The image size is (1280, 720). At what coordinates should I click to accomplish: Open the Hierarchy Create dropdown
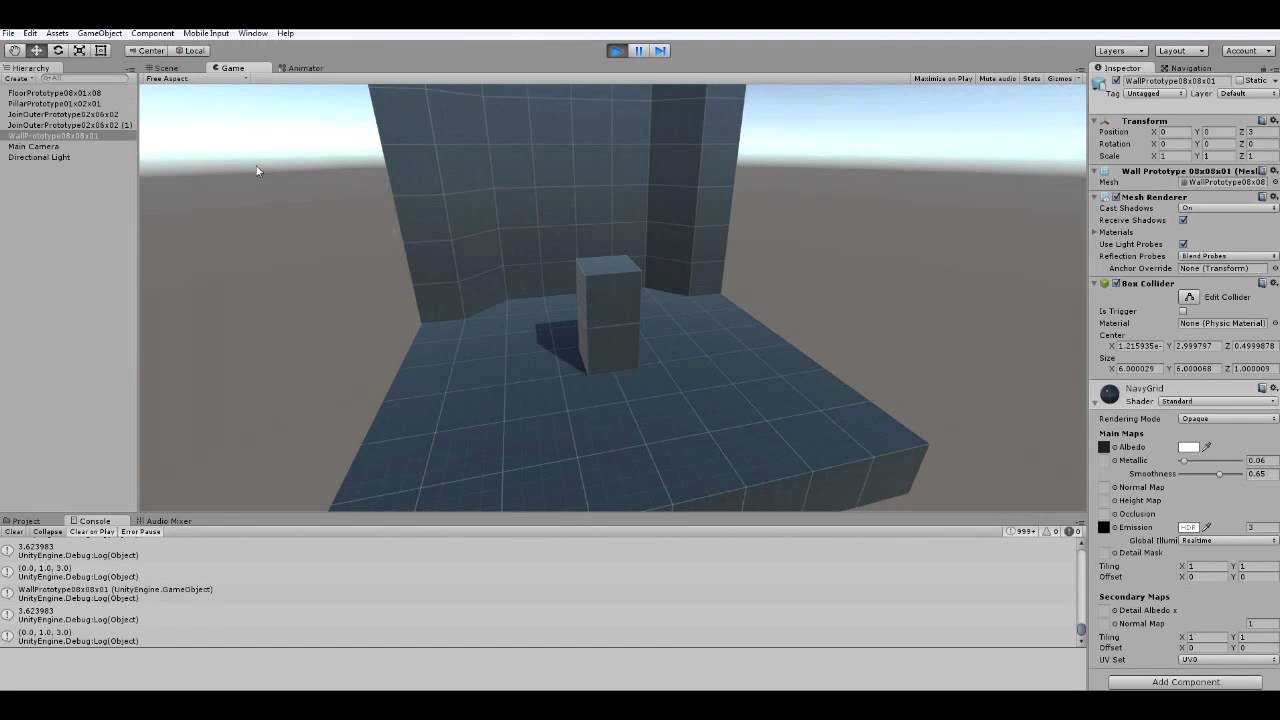18,78
